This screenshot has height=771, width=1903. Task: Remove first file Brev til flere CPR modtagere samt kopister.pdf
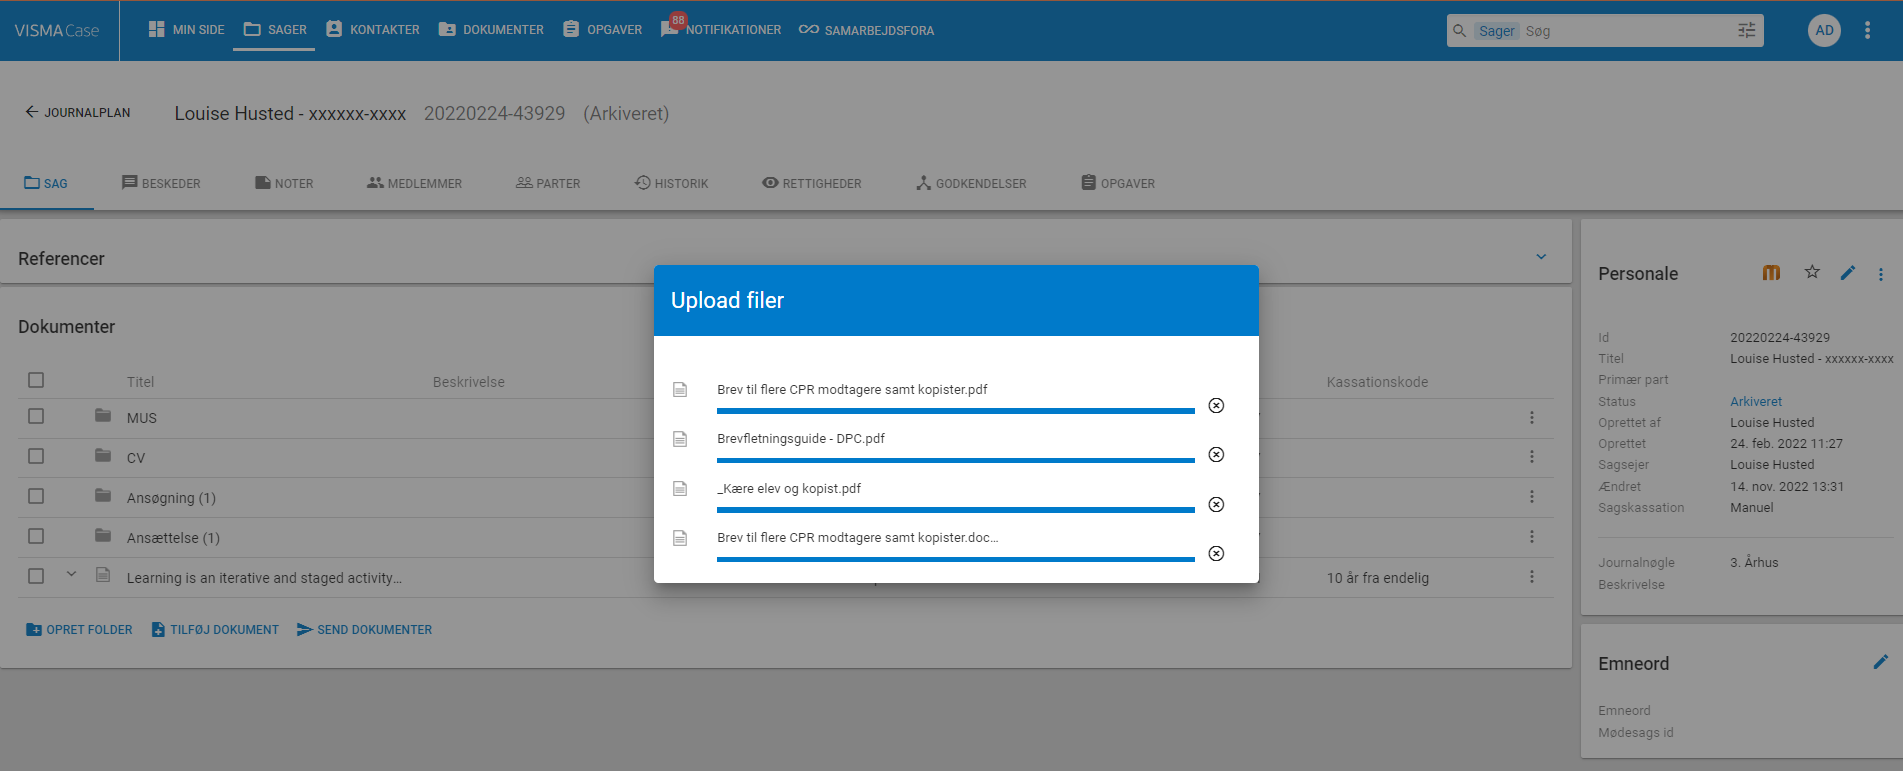[x=1216, y=405]
